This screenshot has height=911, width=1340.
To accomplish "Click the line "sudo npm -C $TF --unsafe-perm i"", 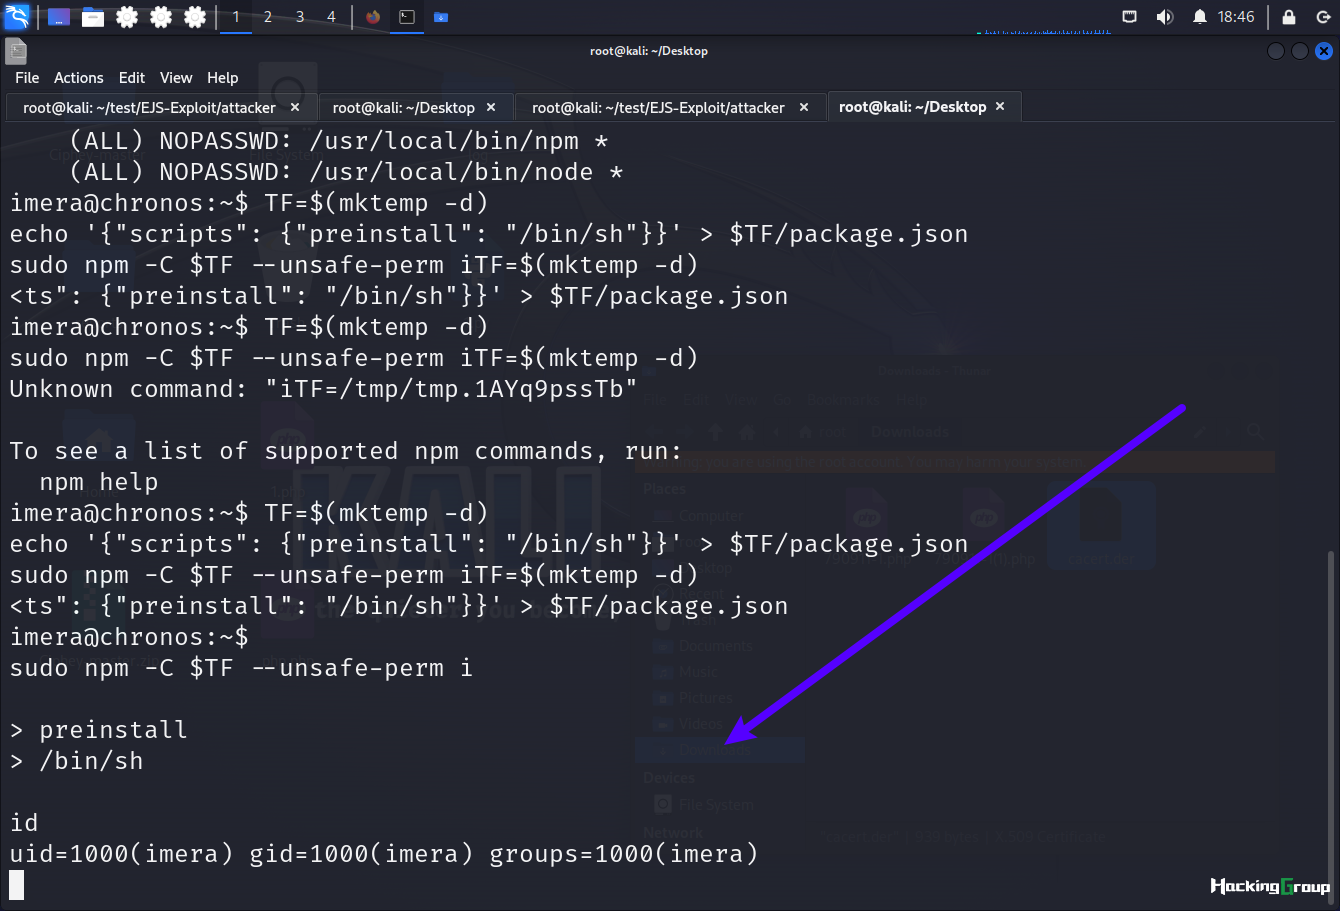I will 241,668.
